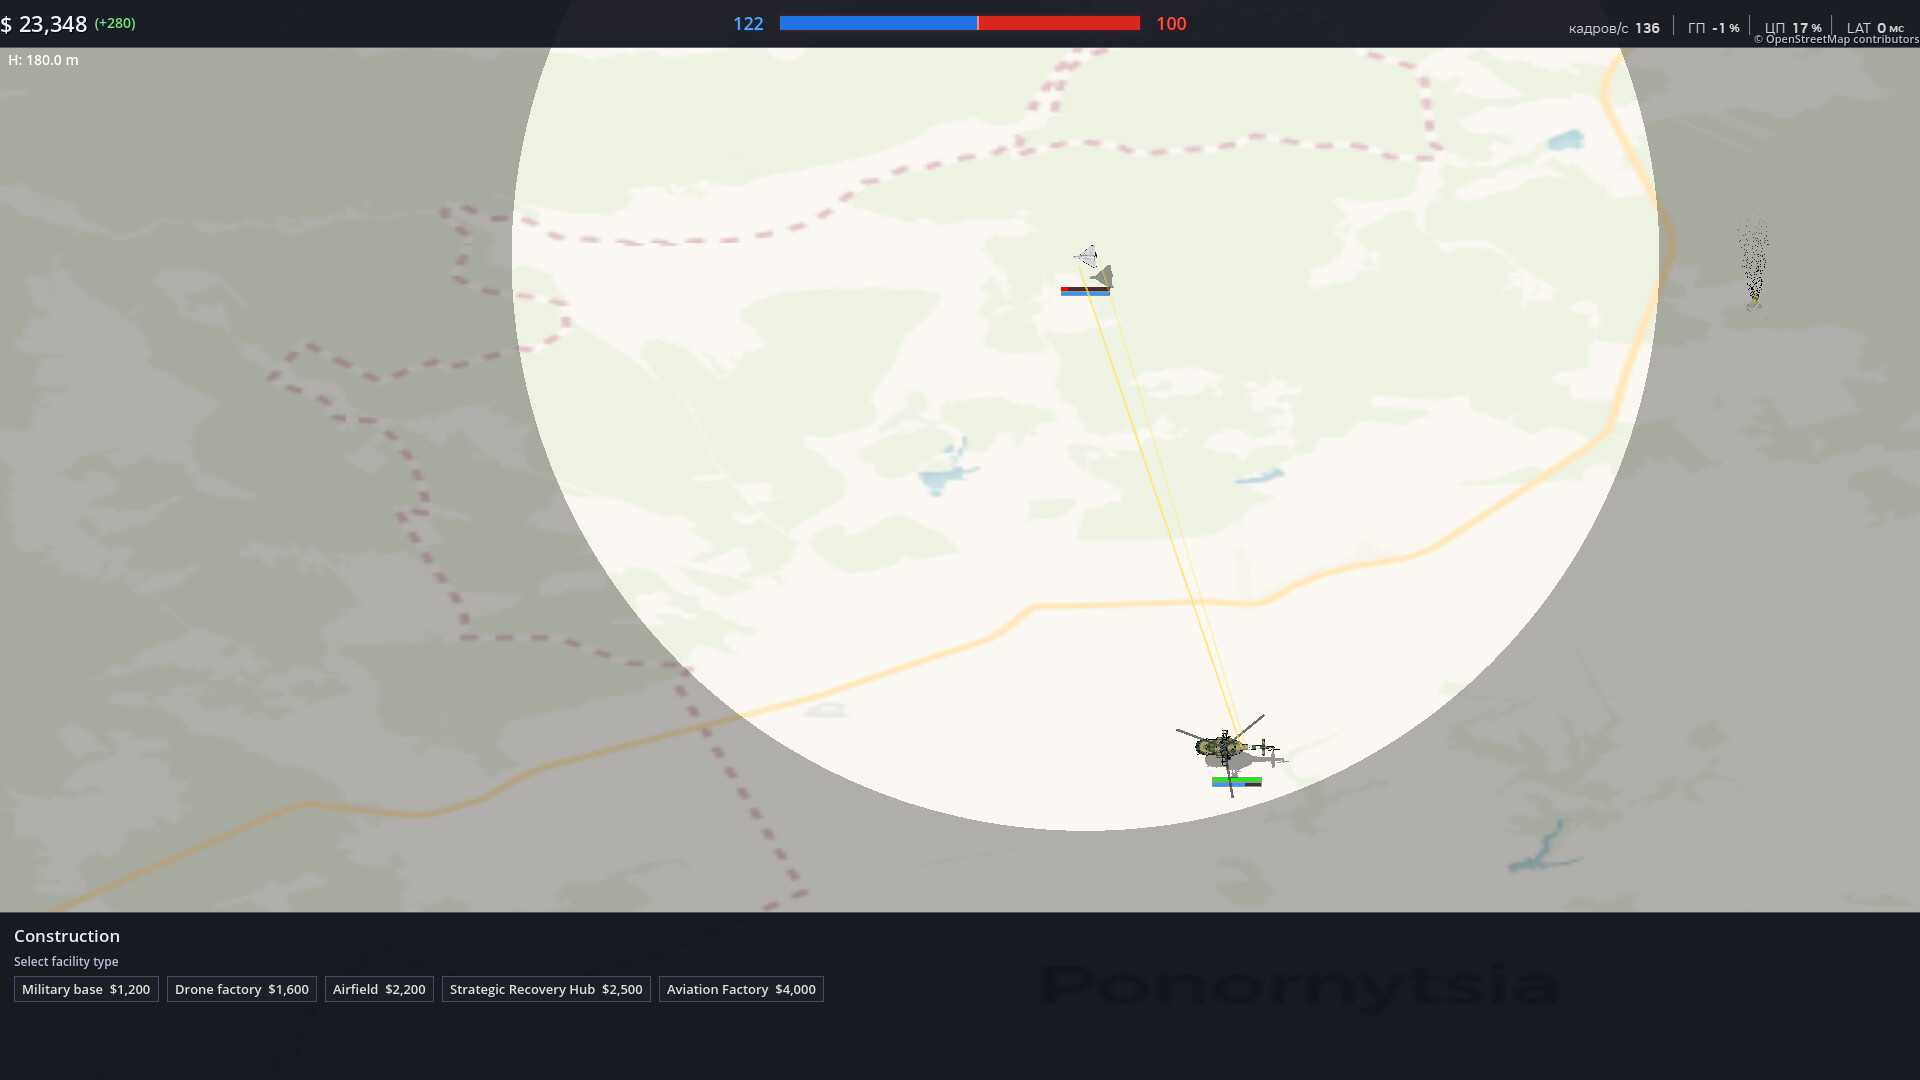Click the blue team score 122
This screenshot has width=1920, height=1080.
(748, 24)
